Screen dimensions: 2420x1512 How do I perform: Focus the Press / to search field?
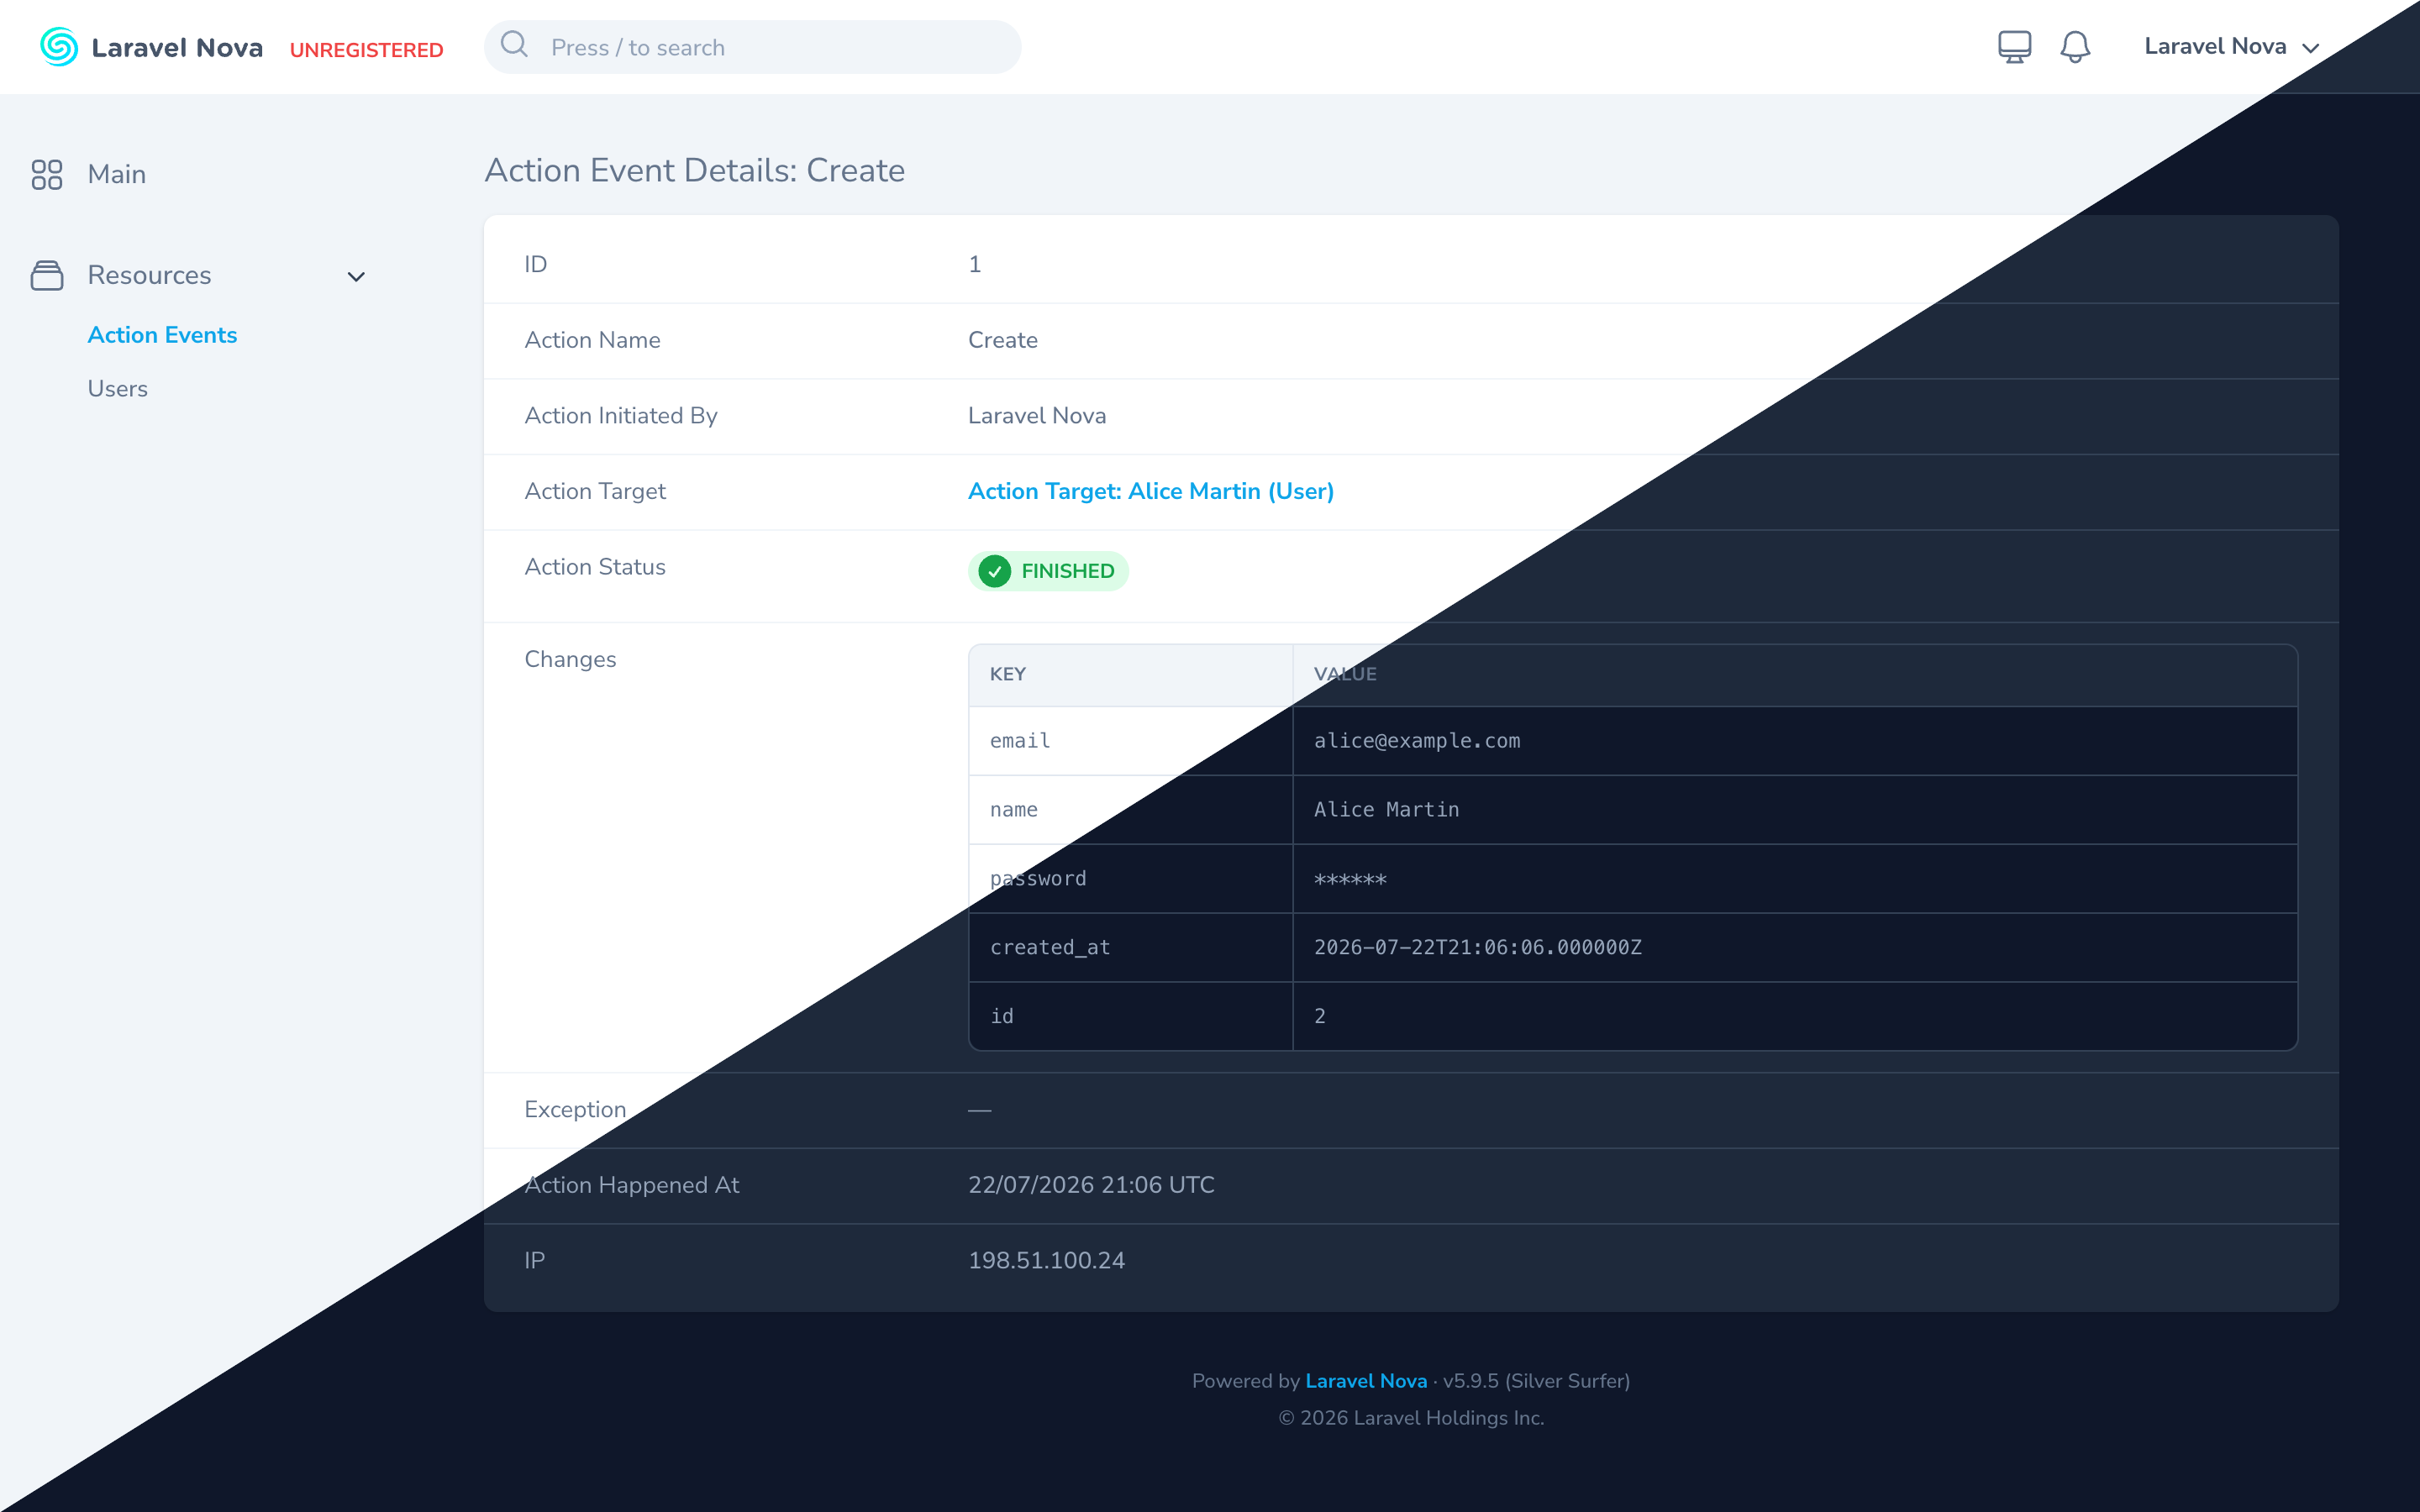(x=752, y=47)
